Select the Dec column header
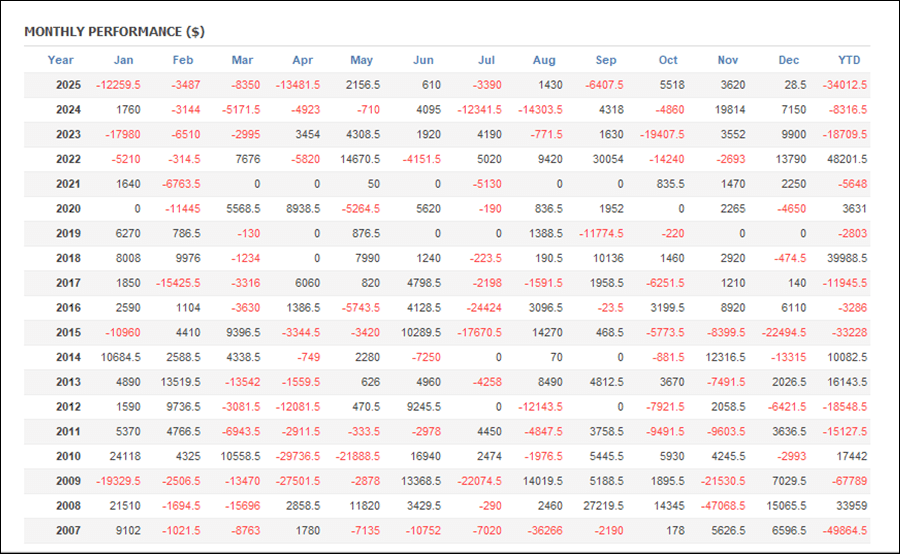 (x=789, y=60)
